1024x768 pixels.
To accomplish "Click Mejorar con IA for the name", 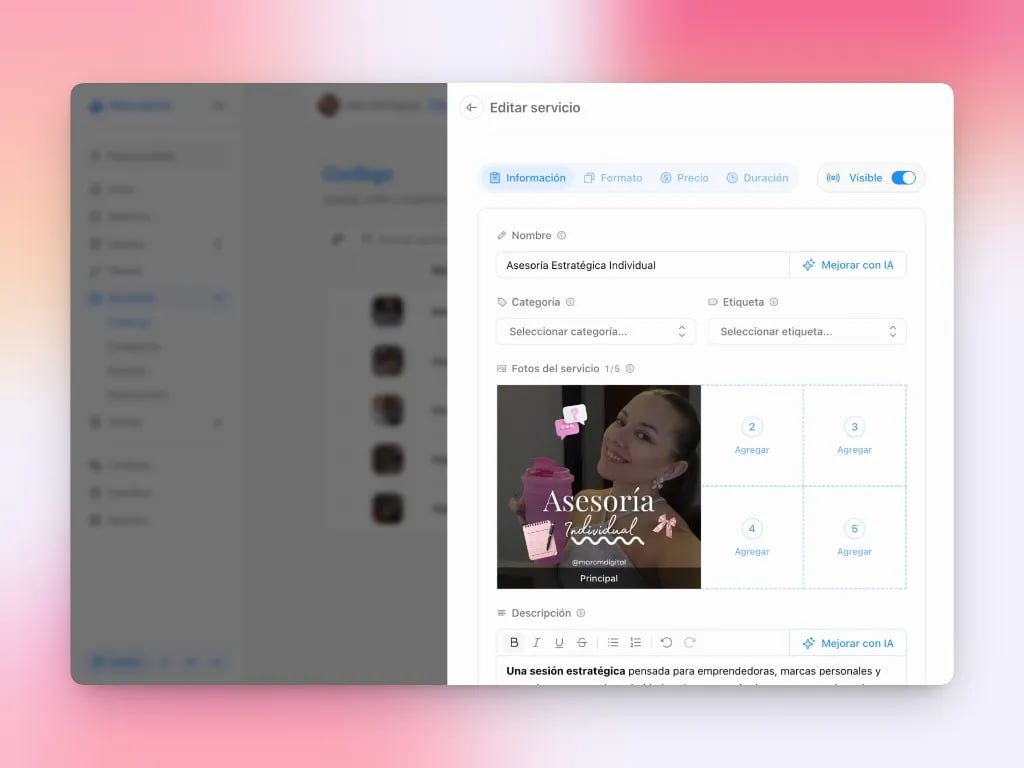I will (848, 265).
